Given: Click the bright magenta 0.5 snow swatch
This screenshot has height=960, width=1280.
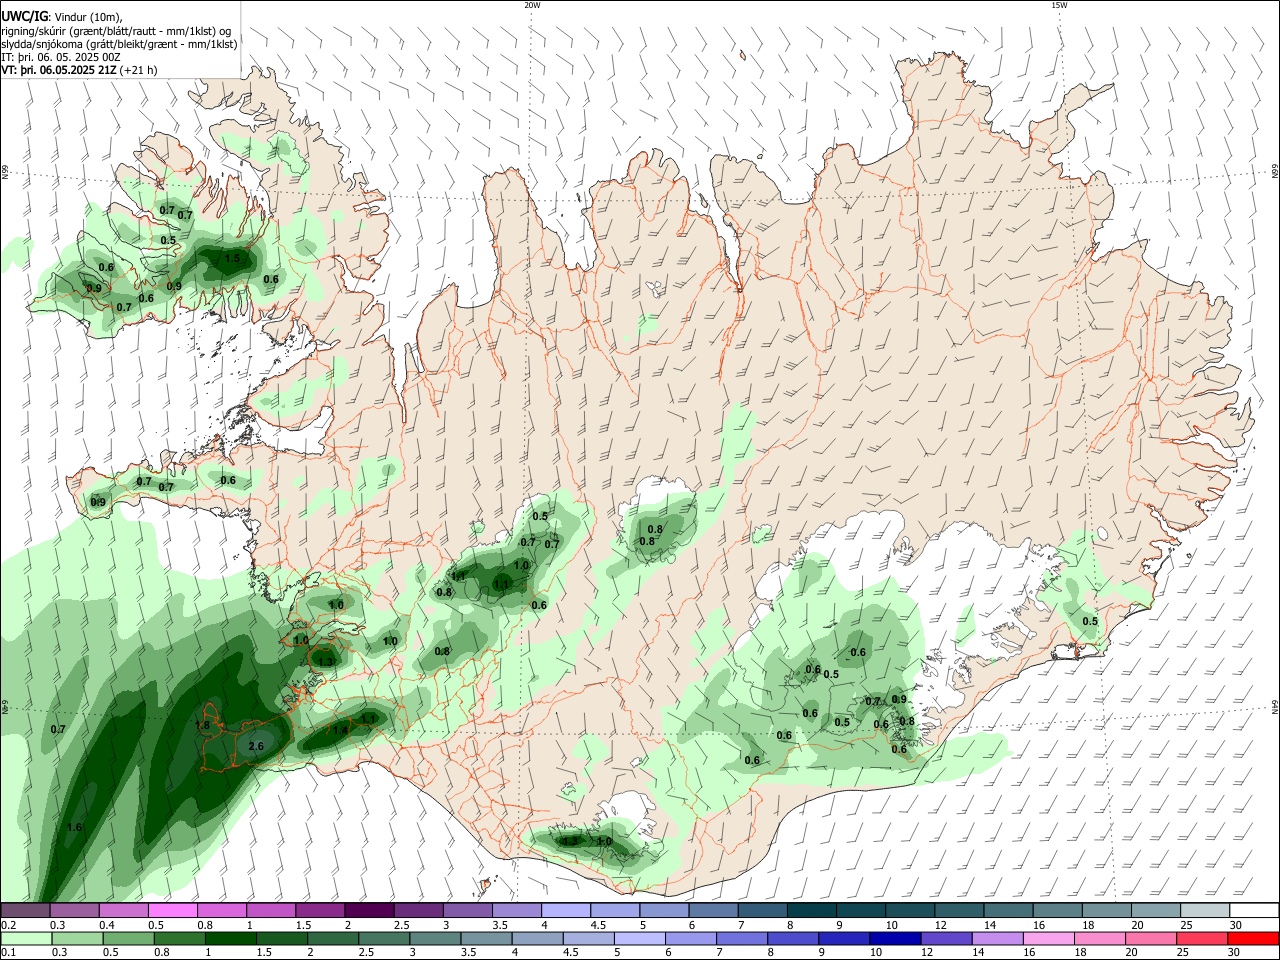Looking at the screenshot, I should [172, 910].
